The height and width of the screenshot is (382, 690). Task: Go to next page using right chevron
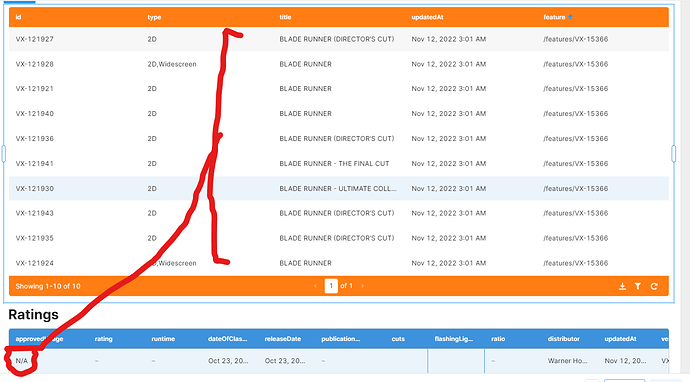point(362,286)
